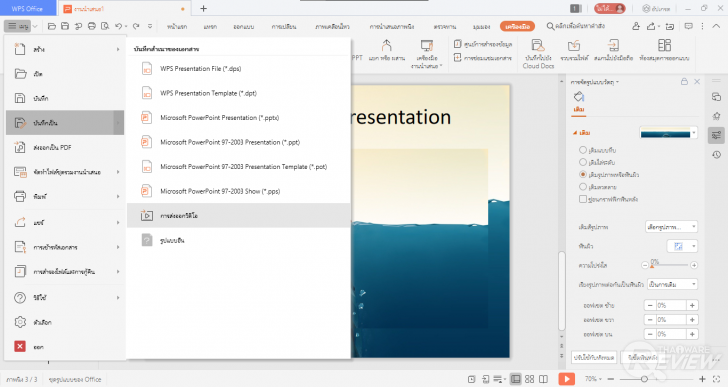728x387 pixels.
Task: Click the comment bubble icon in top toolbar
Action: coord(689,26)
